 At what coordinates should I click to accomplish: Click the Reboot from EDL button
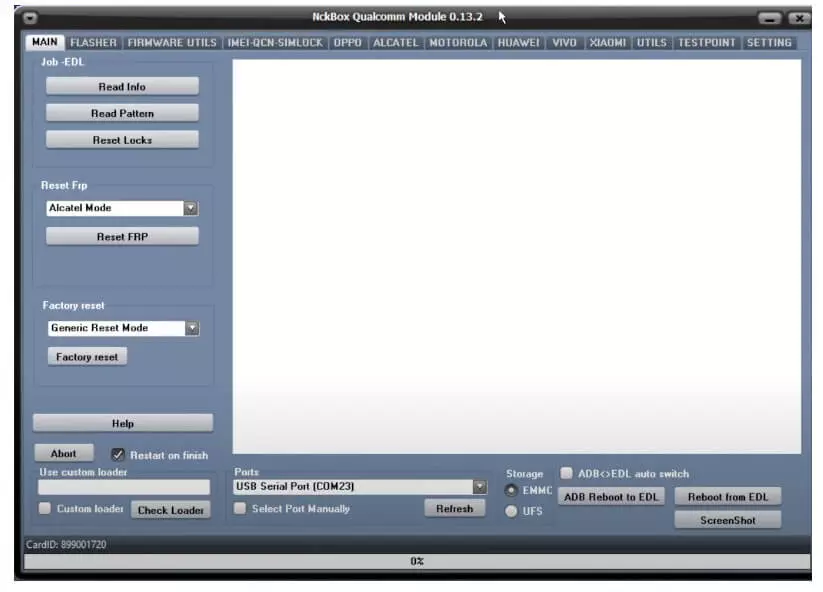click(x=728, y=497)
